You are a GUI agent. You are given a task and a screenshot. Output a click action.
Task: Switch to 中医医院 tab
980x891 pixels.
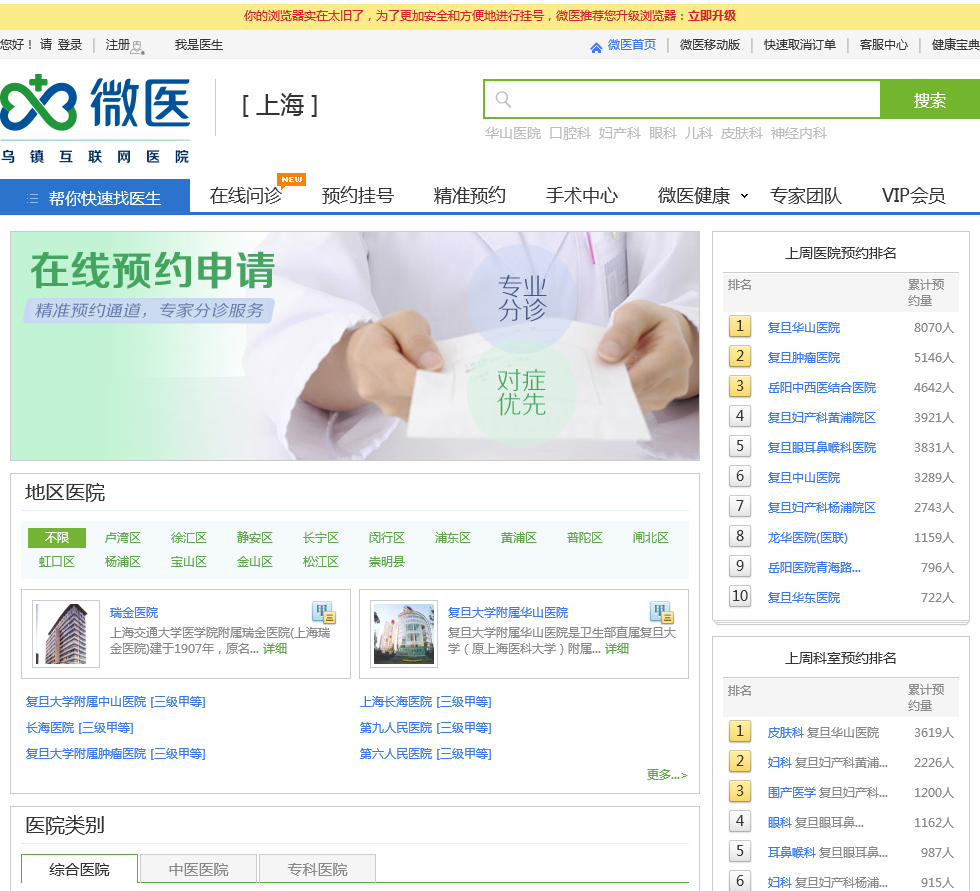tap(198, 869)
